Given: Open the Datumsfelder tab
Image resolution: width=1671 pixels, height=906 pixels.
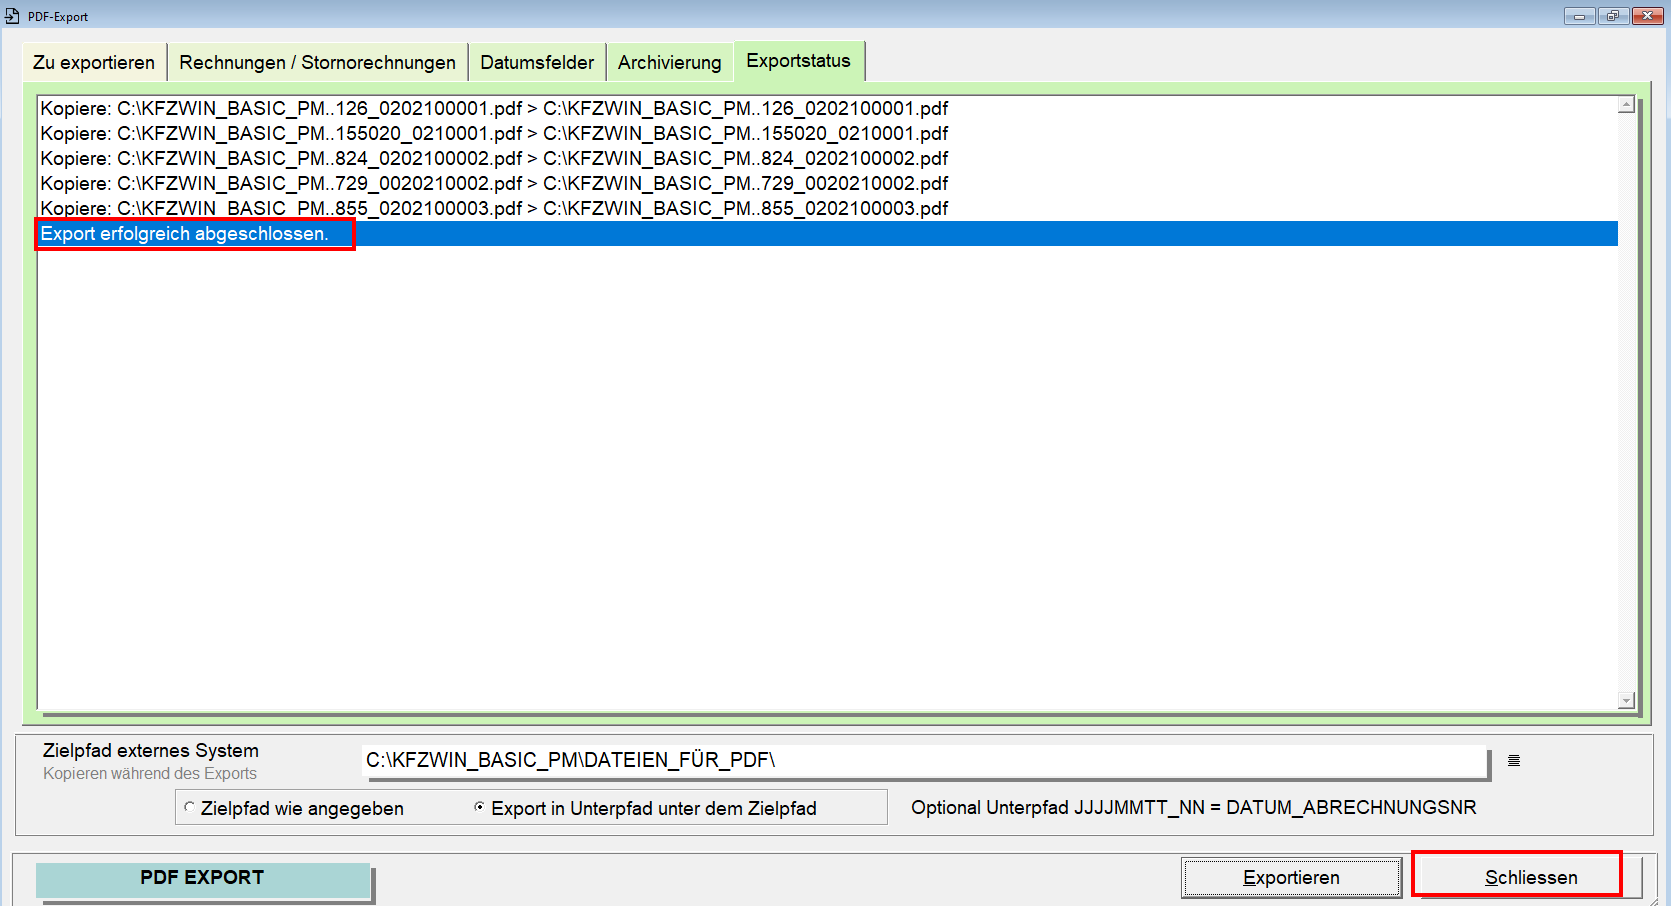Looking at the screenshot, I should 537,62.
